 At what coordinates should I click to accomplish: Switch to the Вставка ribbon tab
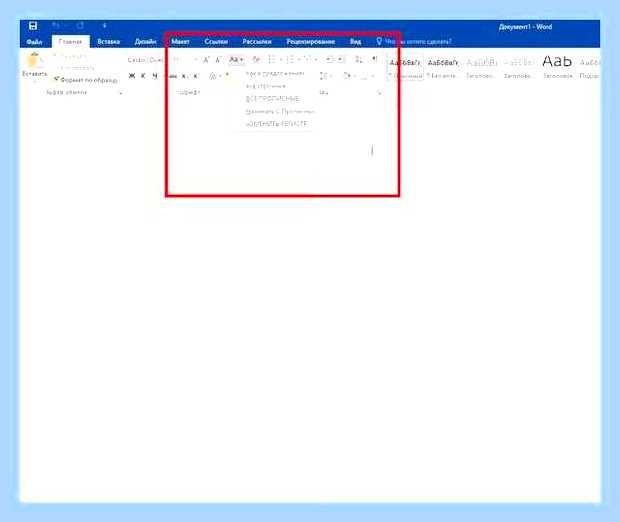(x=108, y=42)
